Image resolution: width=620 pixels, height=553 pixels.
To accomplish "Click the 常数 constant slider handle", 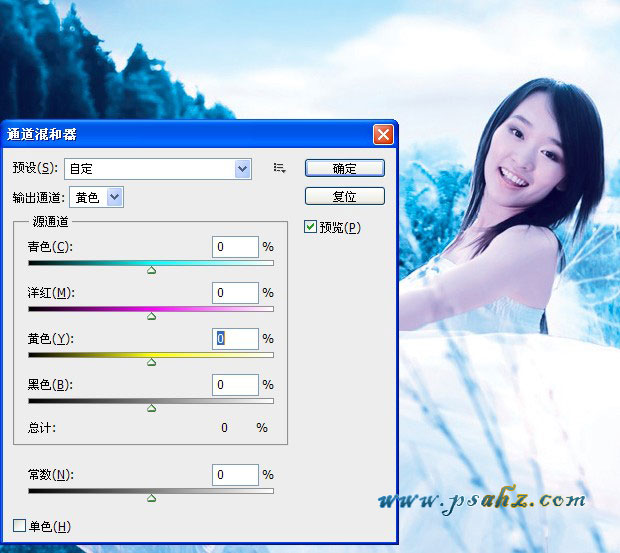I will point(151,497).
